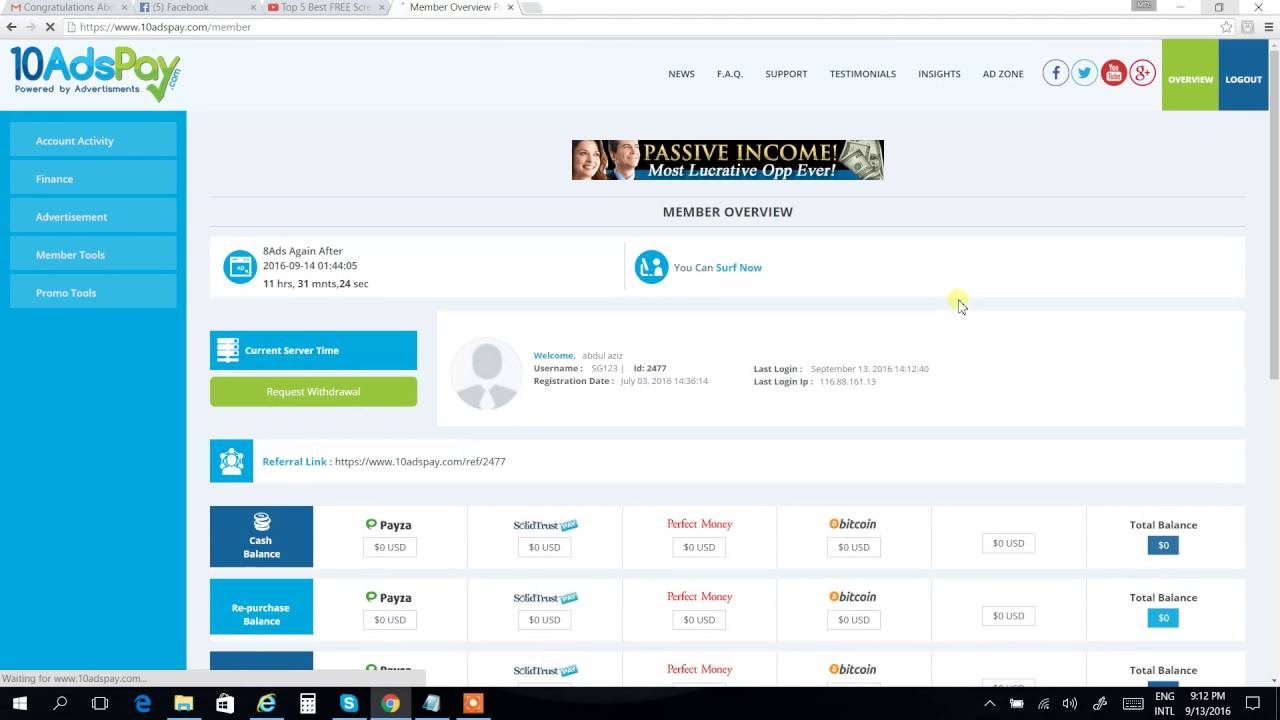Click the referral URL text
Viewport: 1280px width, 720px height.
click(420, 462)
